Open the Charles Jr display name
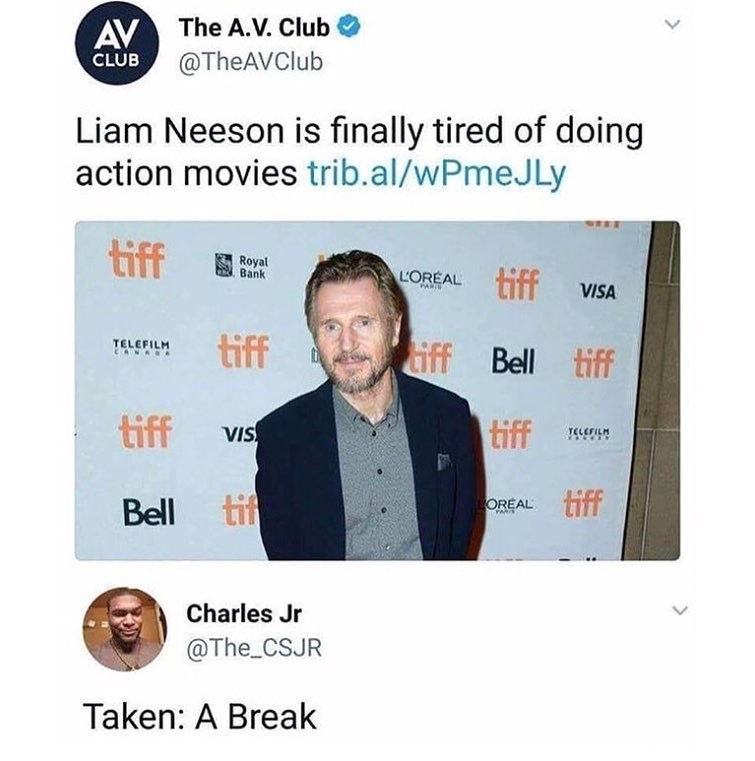 click(244, 613)
